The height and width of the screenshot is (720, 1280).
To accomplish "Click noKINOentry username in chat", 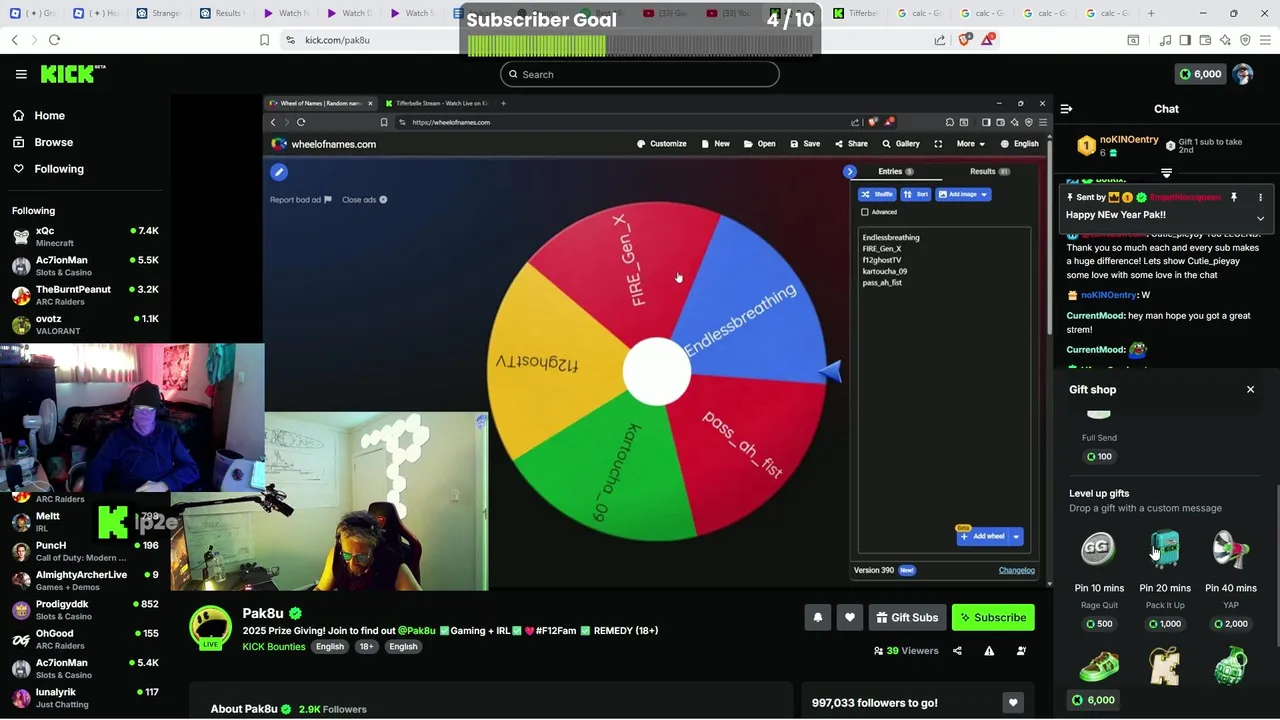I will pyautogui.click(x=1109, y=295).
